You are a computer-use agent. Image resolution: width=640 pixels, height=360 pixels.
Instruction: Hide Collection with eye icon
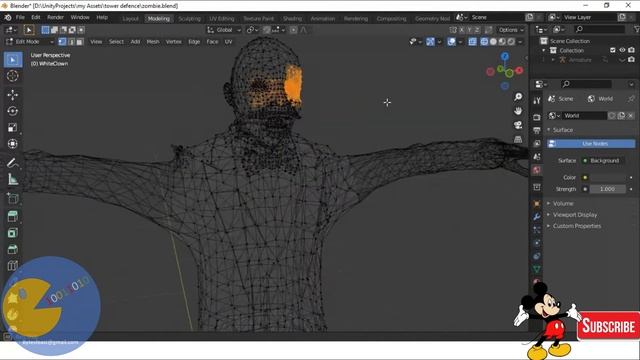[622, 50]
